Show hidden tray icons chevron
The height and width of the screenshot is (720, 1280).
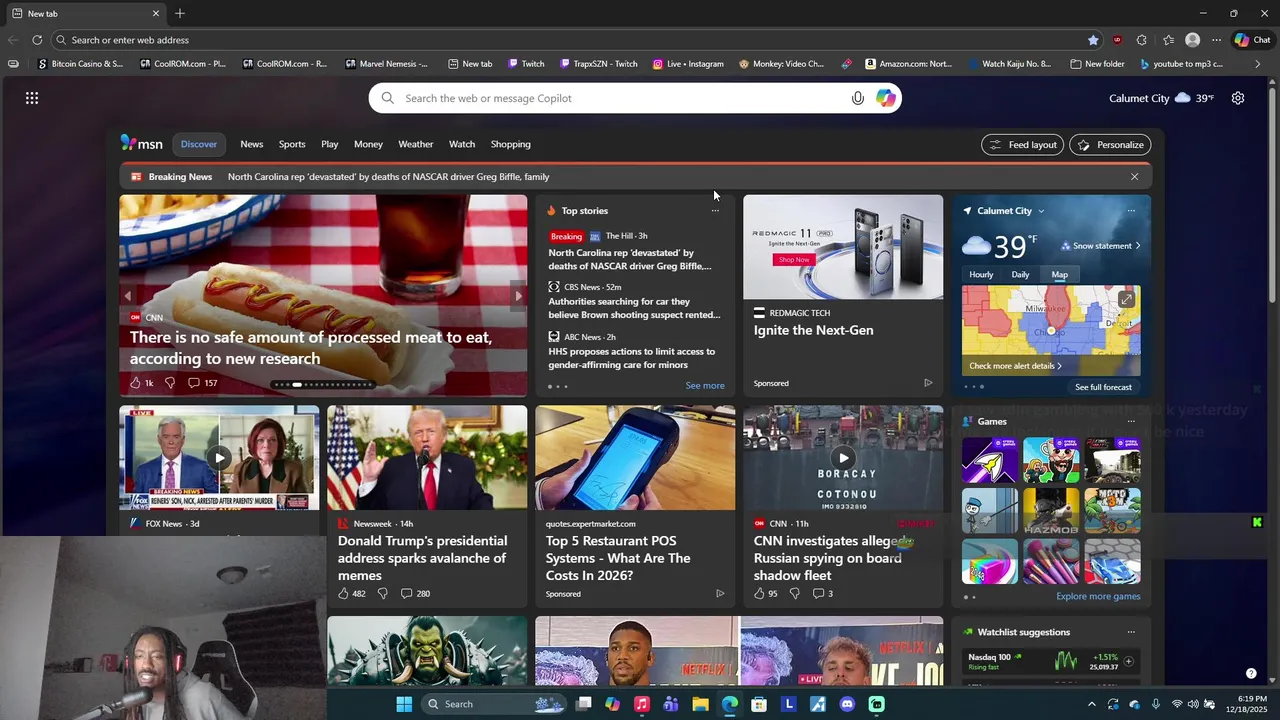pos(1091,704)
